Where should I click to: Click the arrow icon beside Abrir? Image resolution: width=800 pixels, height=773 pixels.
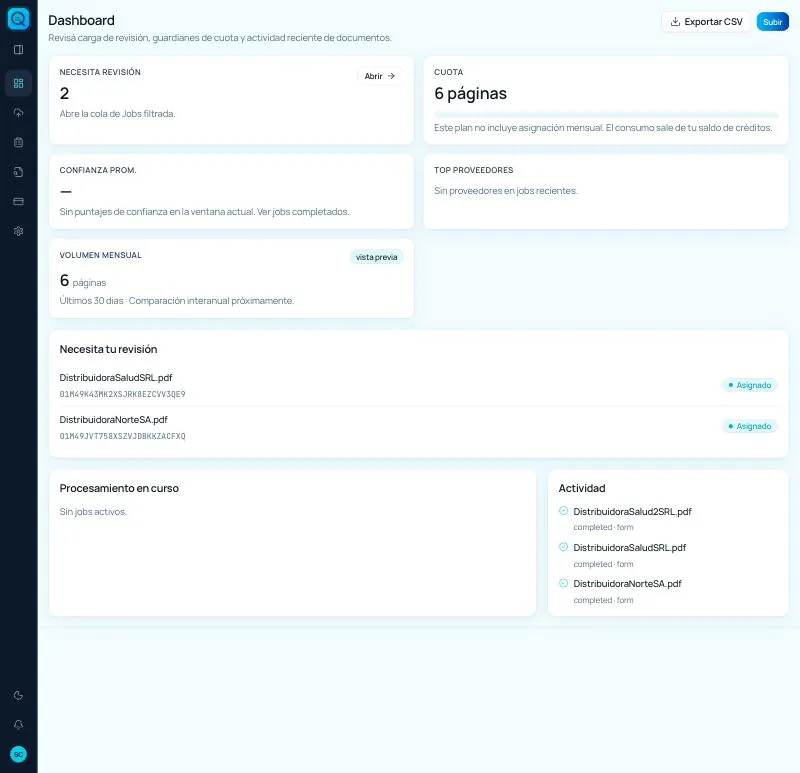(x=391, y=76)
